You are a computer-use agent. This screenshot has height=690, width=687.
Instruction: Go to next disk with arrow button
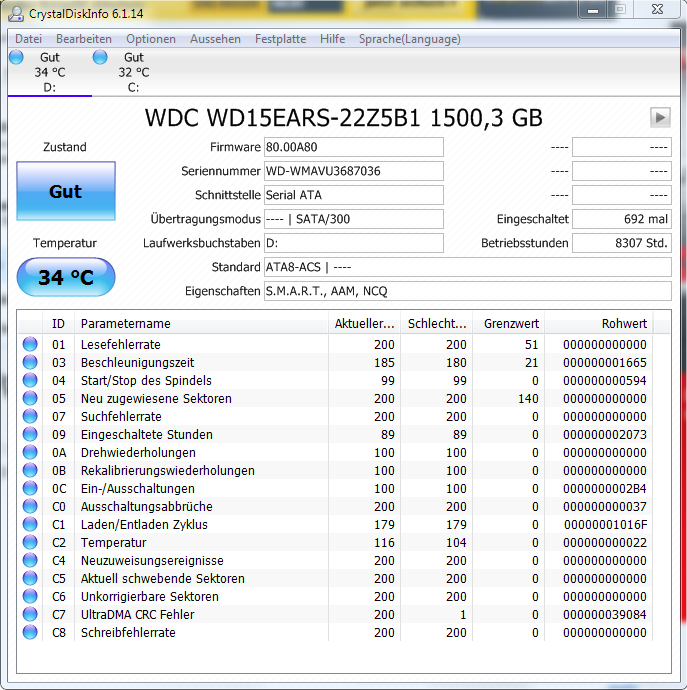(x=660, y=117)
